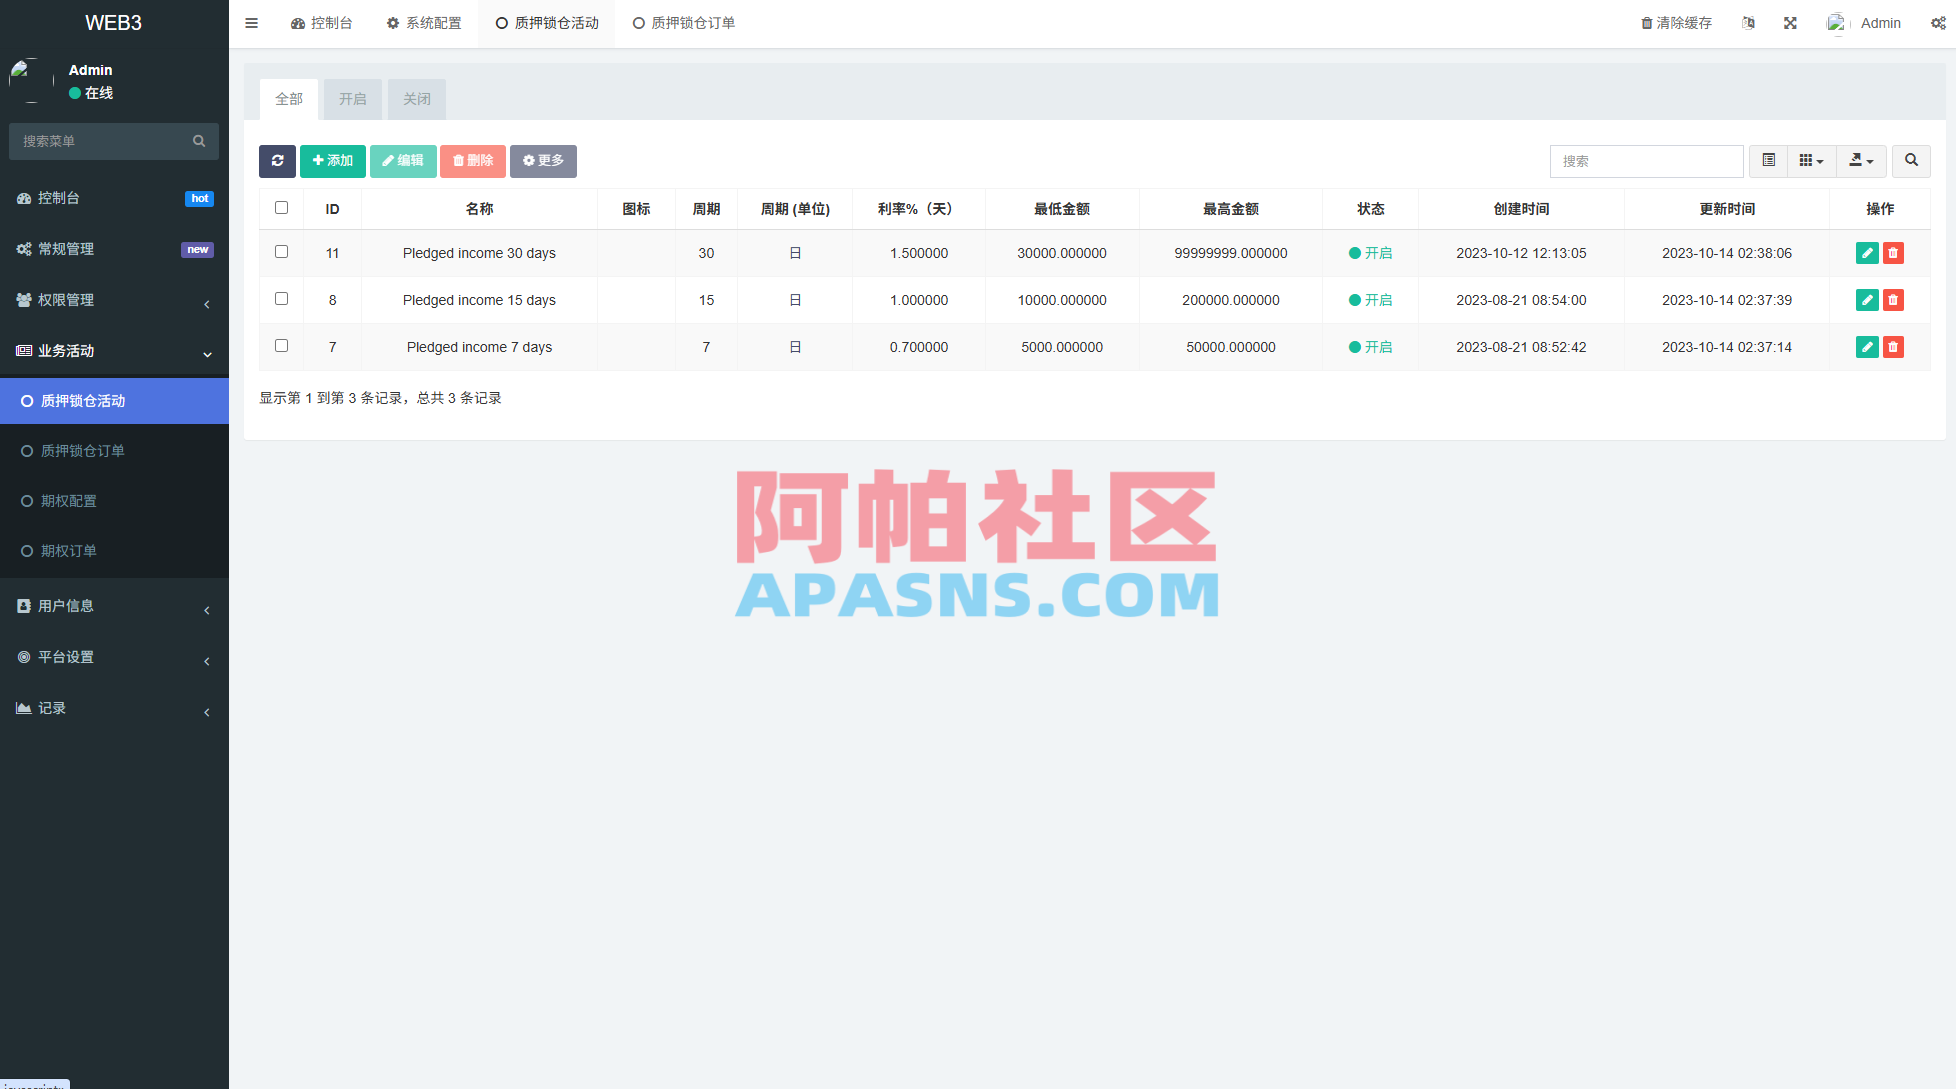
Task: Switch to the 系统配置 top tab
Action: point(424,23)
